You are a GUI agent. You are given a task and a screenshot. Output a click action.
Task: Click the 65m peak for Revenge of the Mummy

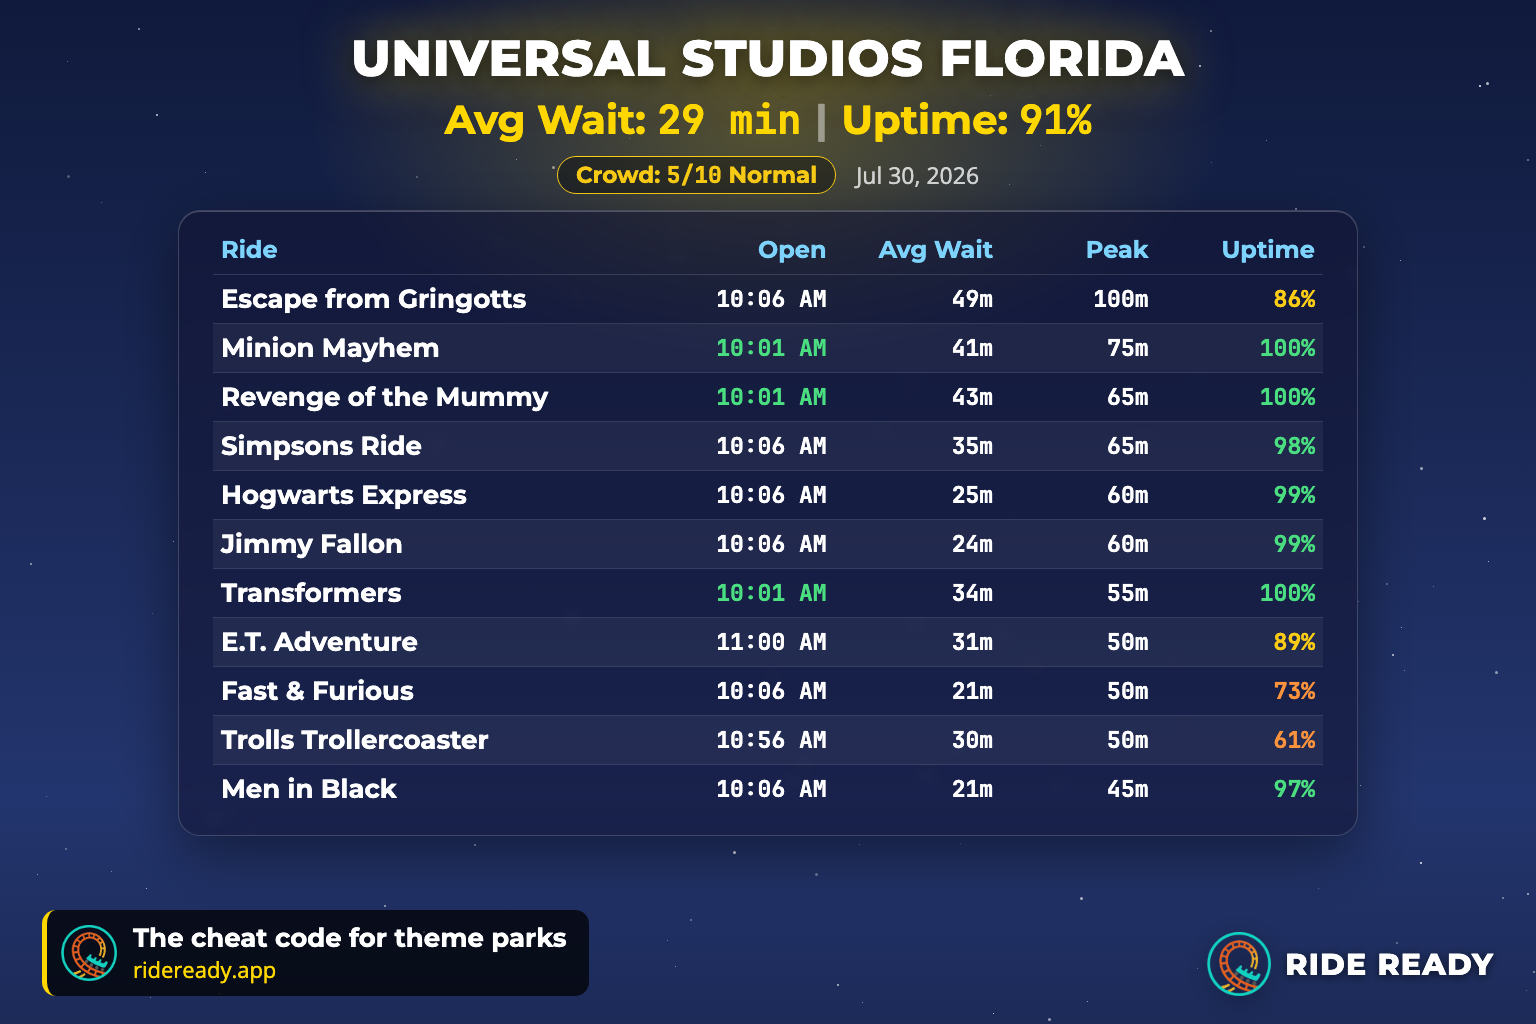click(x=1128, y=397)
